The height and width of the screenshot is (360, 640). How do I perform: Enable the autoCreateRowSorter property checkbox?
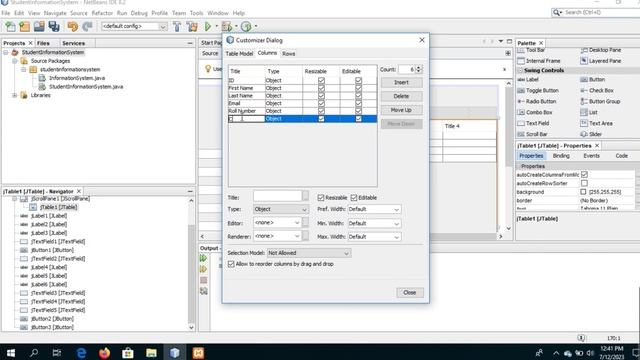[x=584, y=183]
